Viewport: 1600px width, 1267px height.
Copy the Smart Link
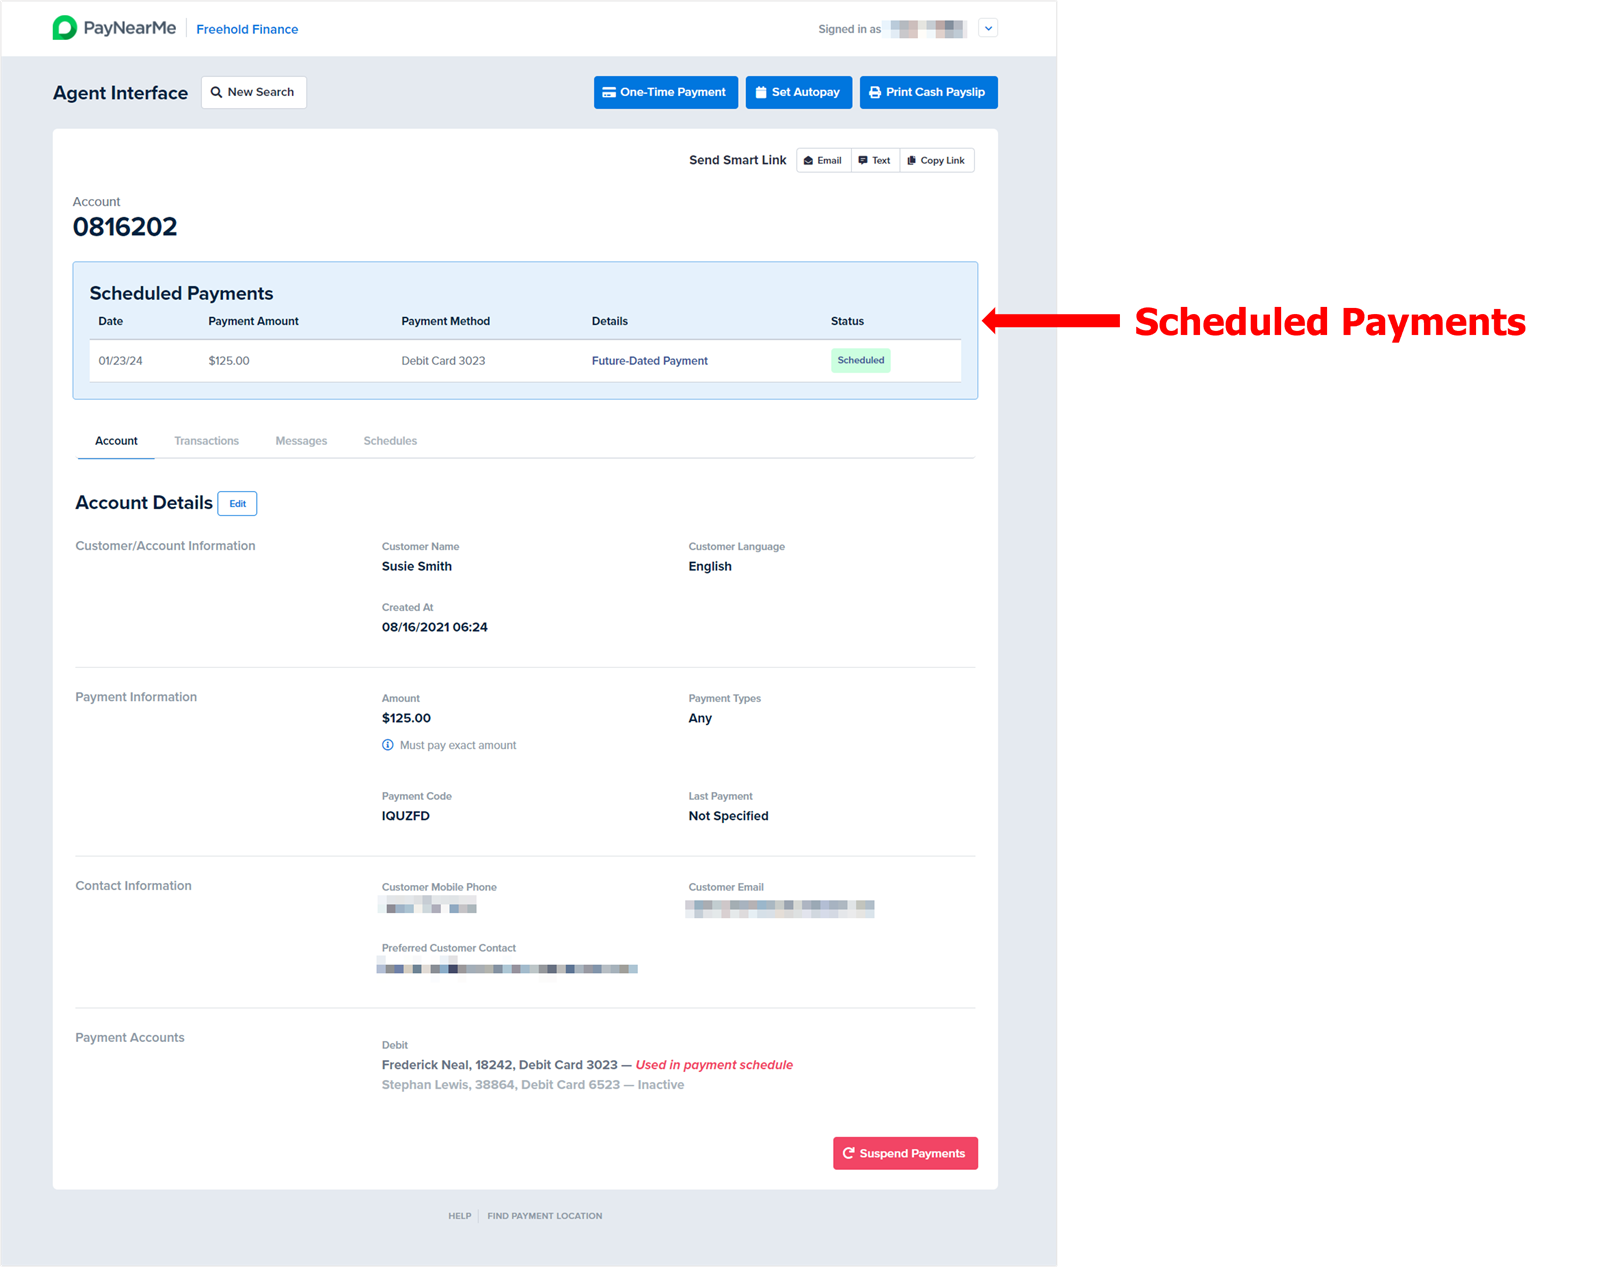pos(937,160)
